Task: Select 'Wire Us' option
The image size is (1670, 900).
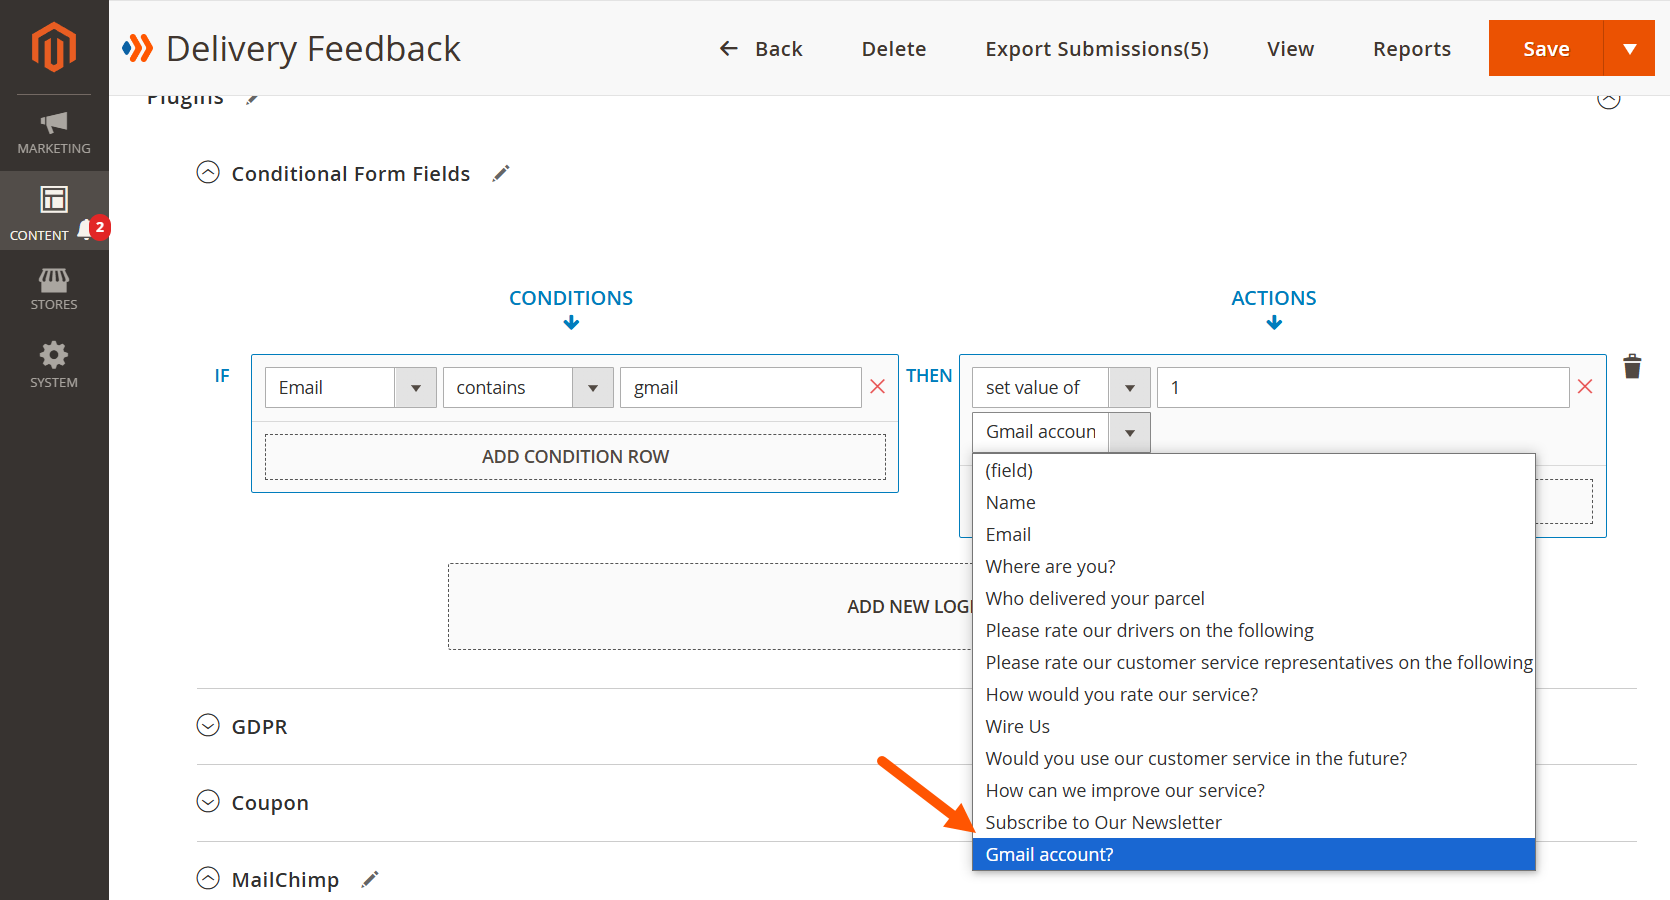Action: point(1253,727)
